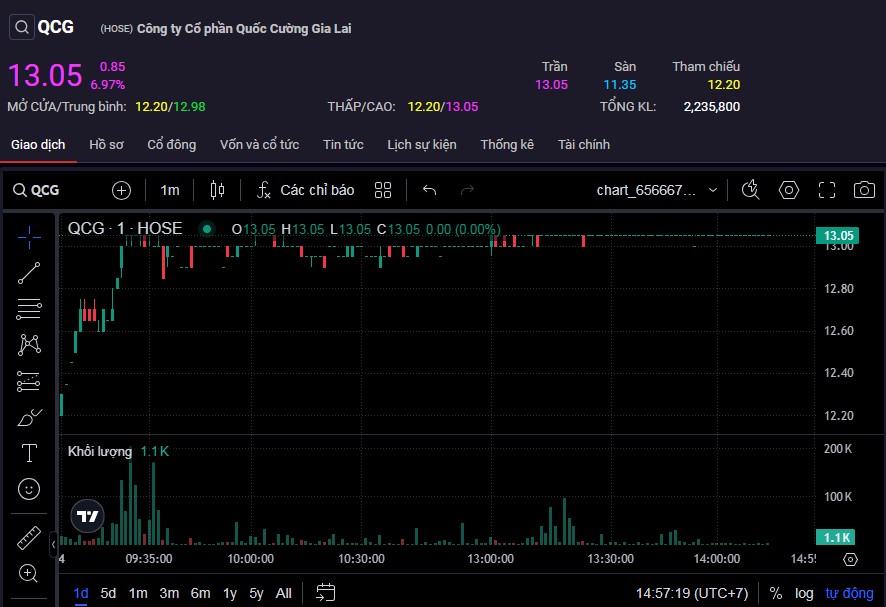
Task: Open the emoji icons tool
Action: pos(29,489)
